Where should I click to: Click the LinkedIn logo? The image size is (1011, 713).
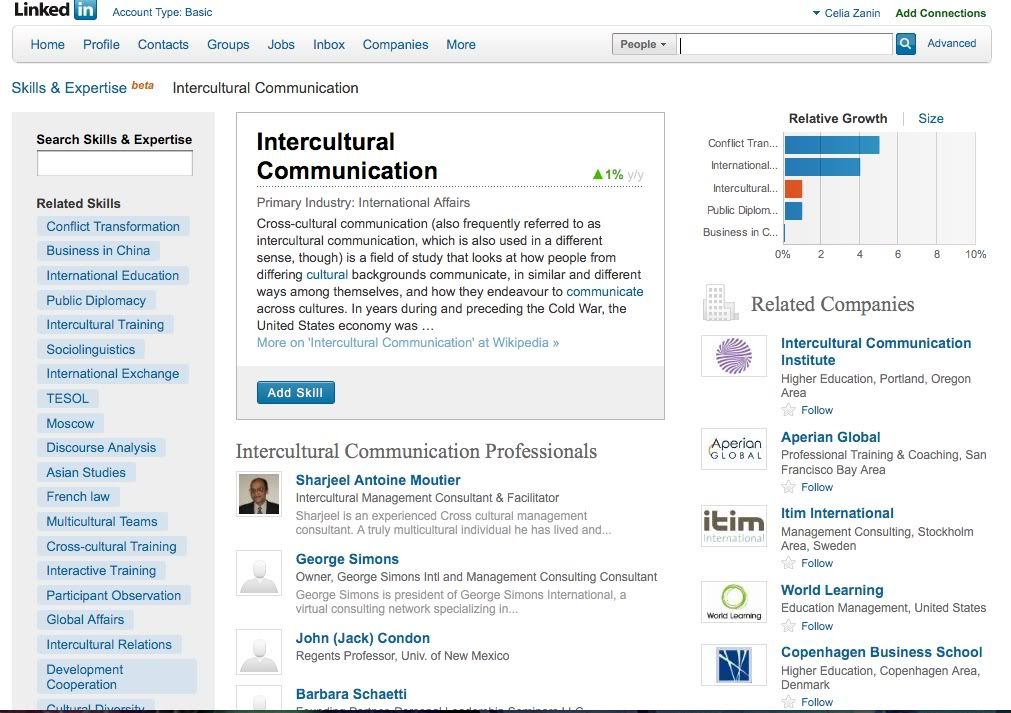[x=56, y=11]
